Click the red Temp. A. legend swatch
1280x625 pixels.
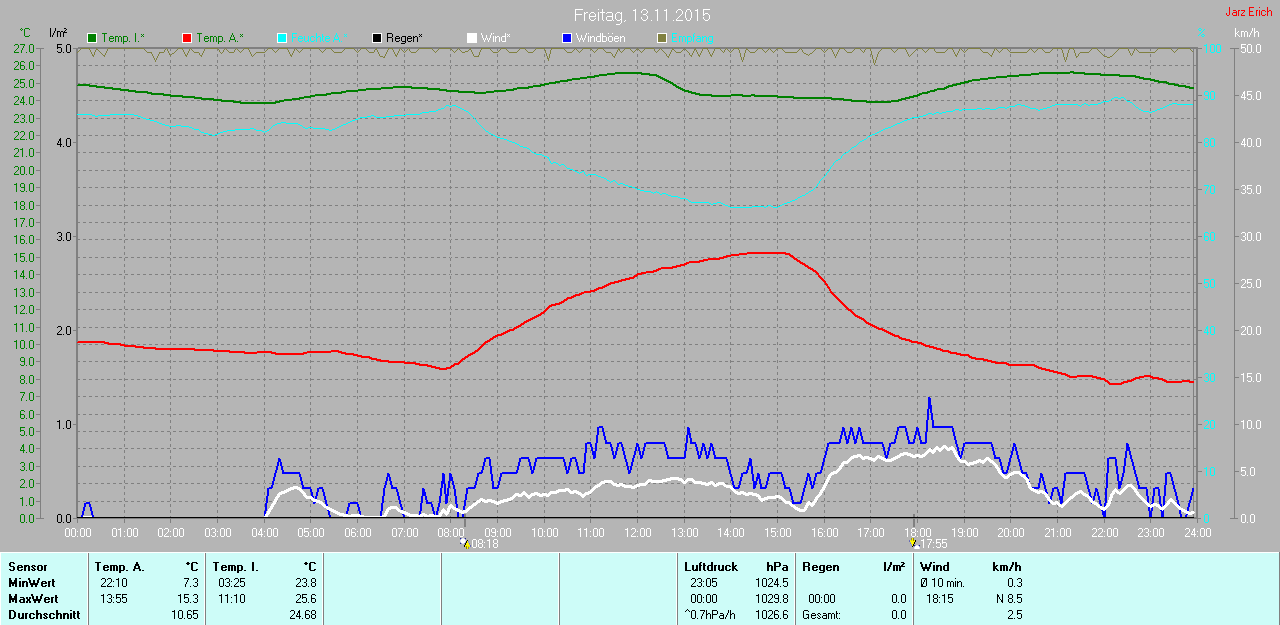(x=187, y=38)
